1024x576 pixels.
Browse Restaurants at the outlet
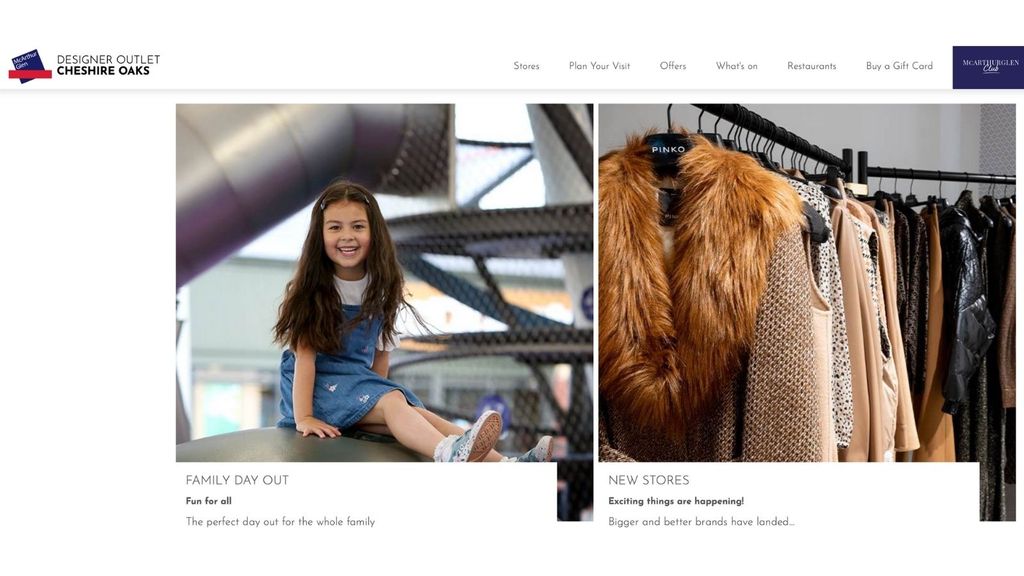(811, 66)
